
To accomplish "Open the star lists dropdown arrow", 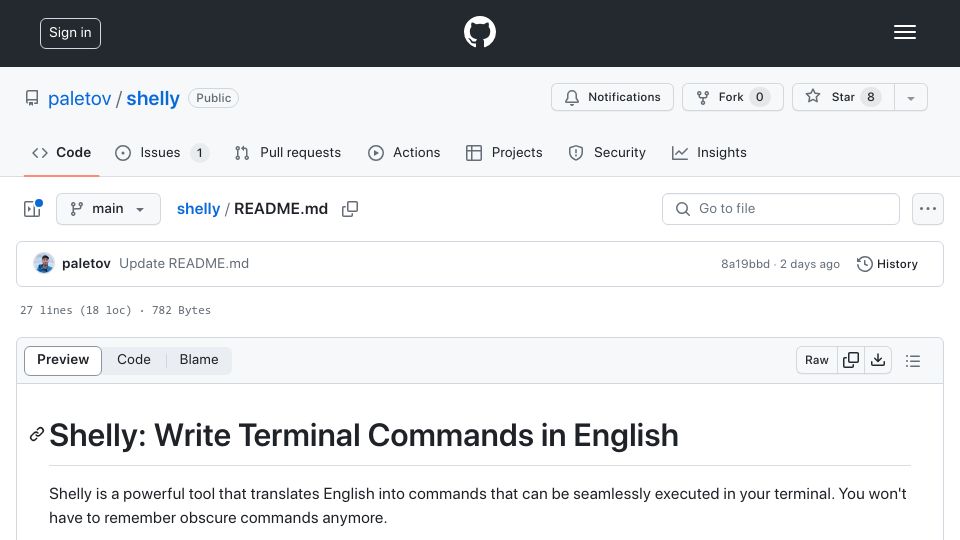I will coord(910,97).
